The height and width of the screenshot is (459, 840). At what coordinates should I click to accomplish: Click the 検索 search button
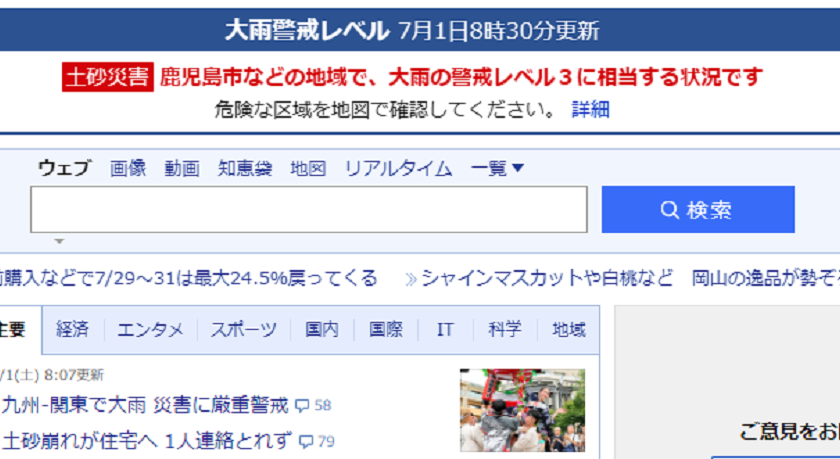(x=698, y=209)
